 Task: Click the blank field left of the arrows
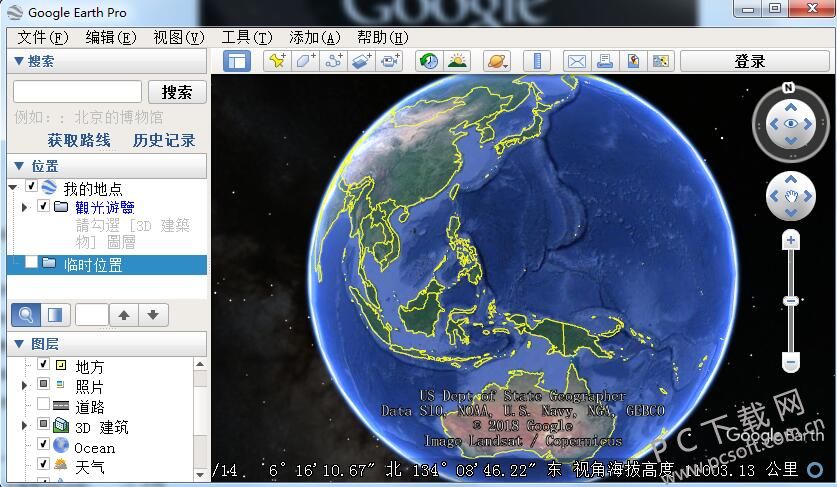92,315
